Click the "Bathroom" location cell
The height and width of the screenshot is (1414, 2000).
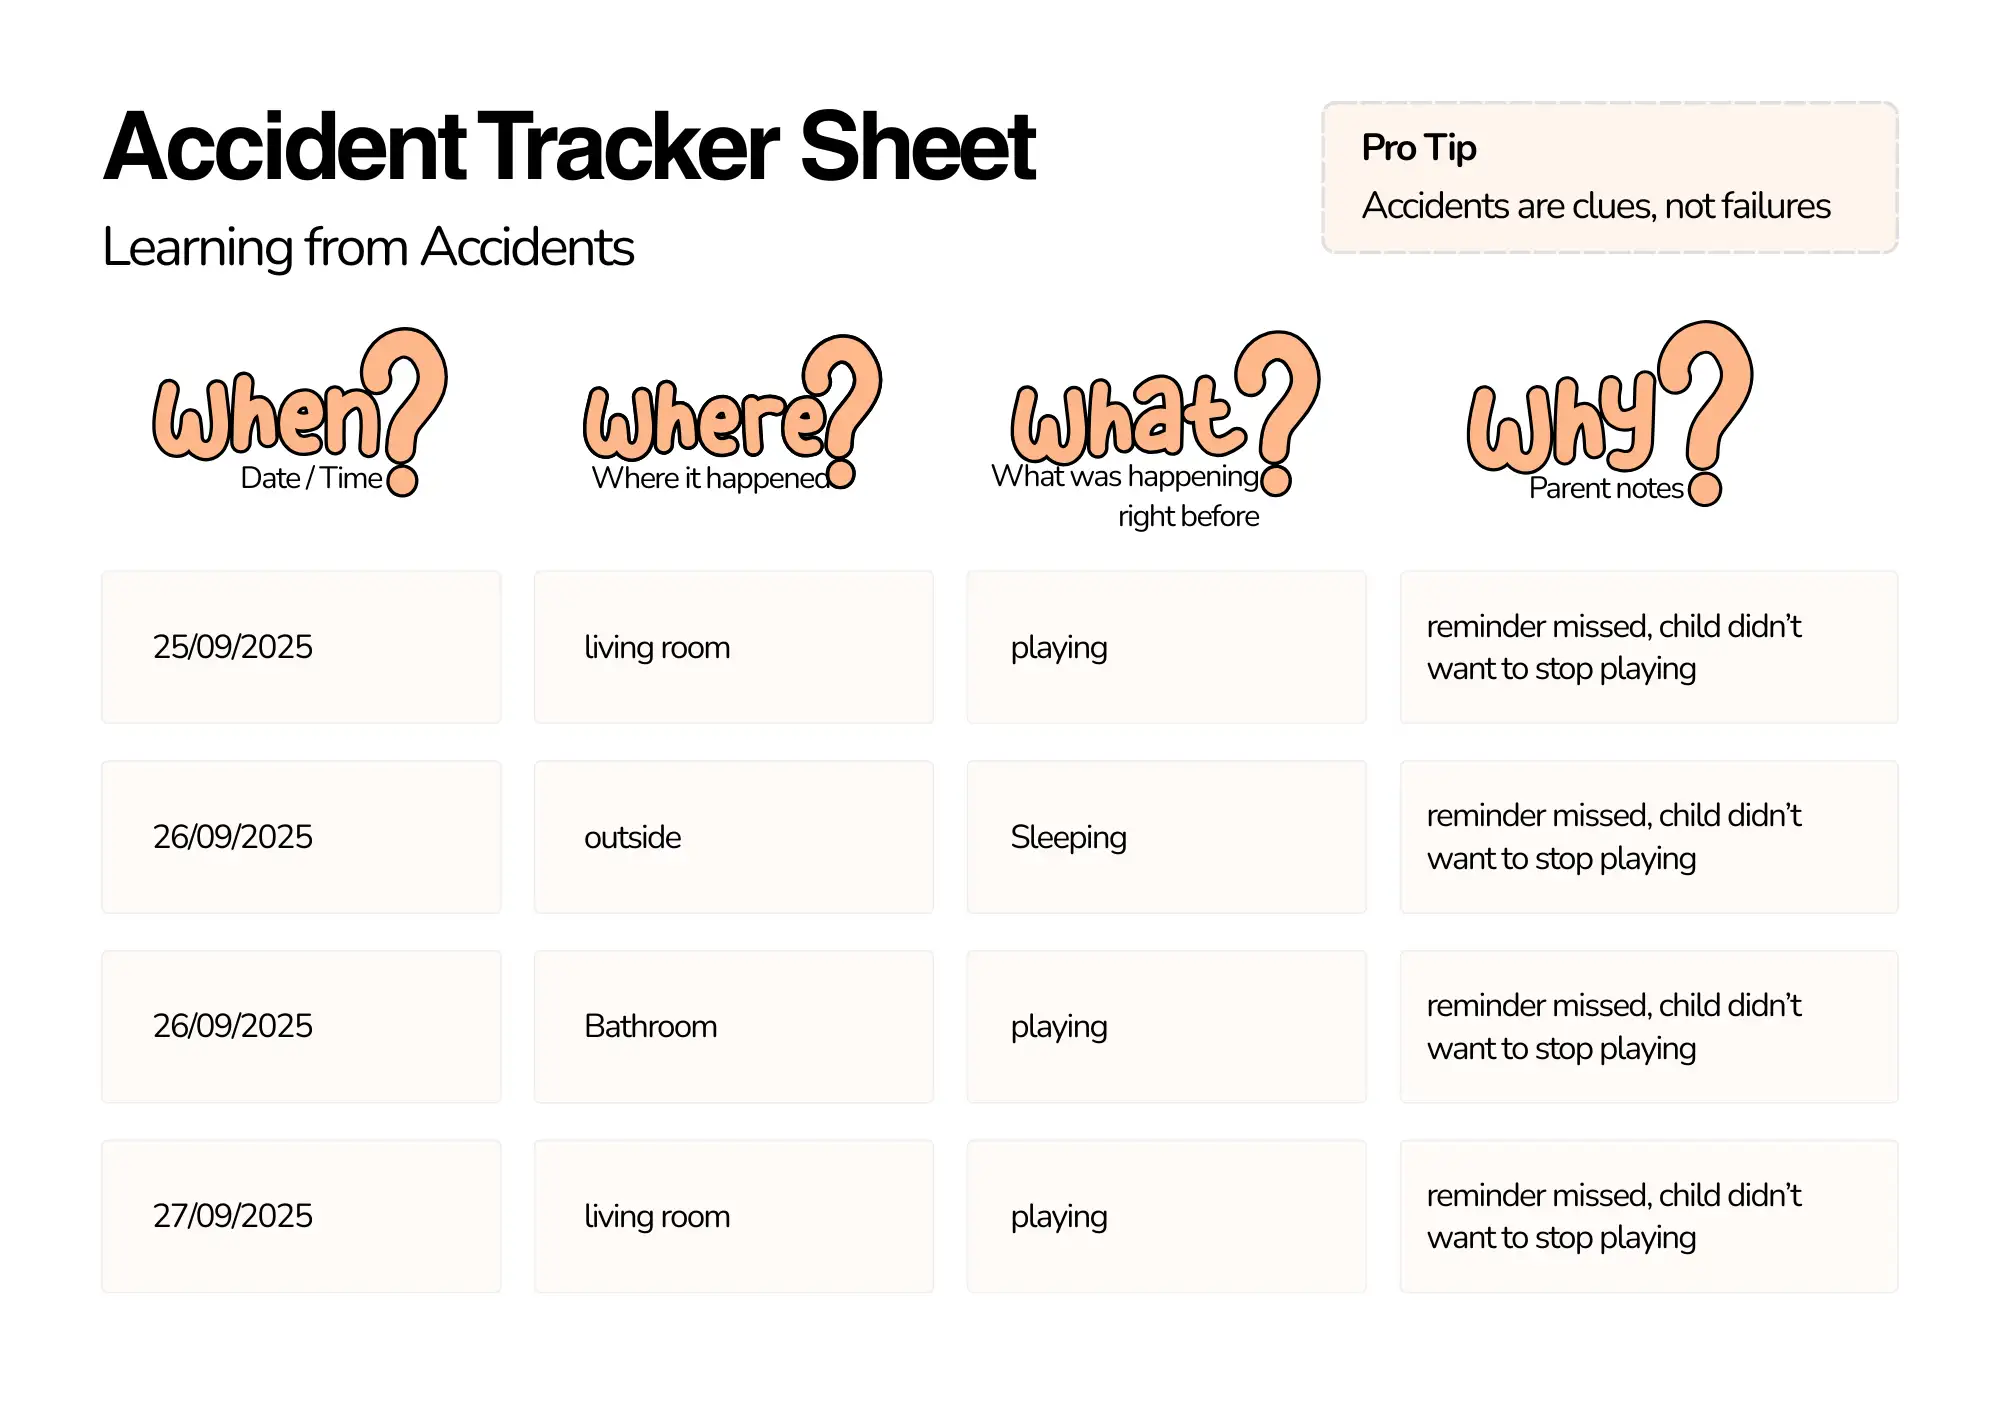click(x=733, y=1027)
